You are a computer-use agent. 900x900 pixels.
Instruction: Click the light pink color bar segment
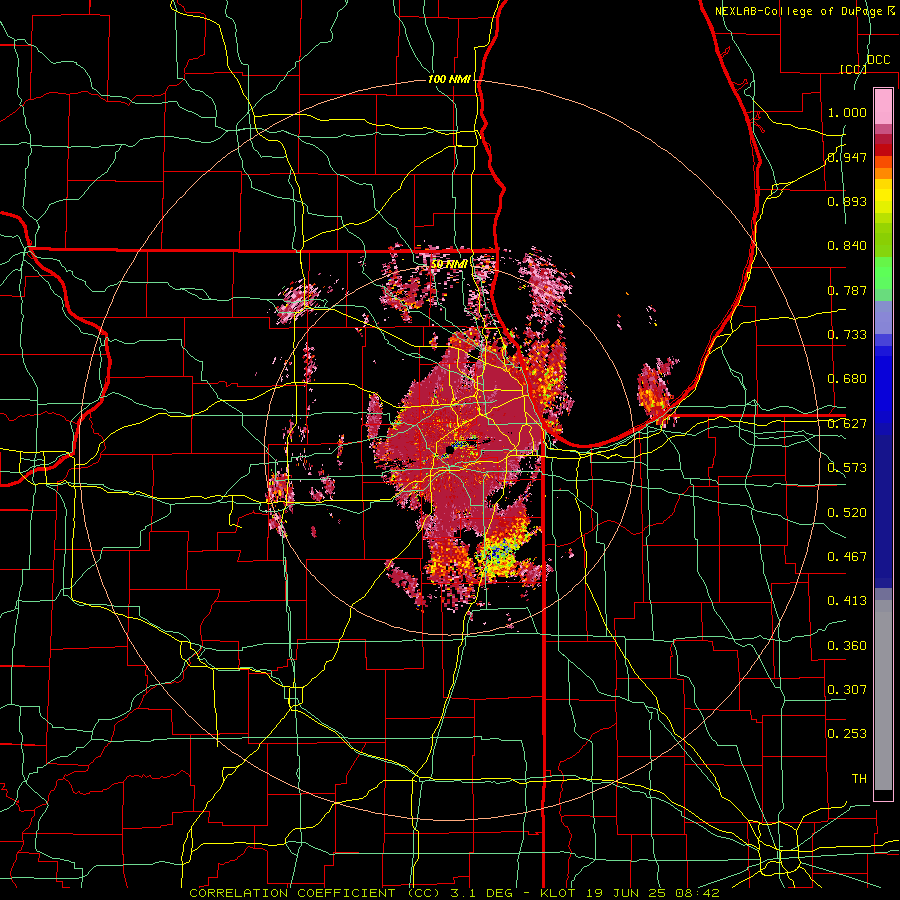(x=883, y=106)
